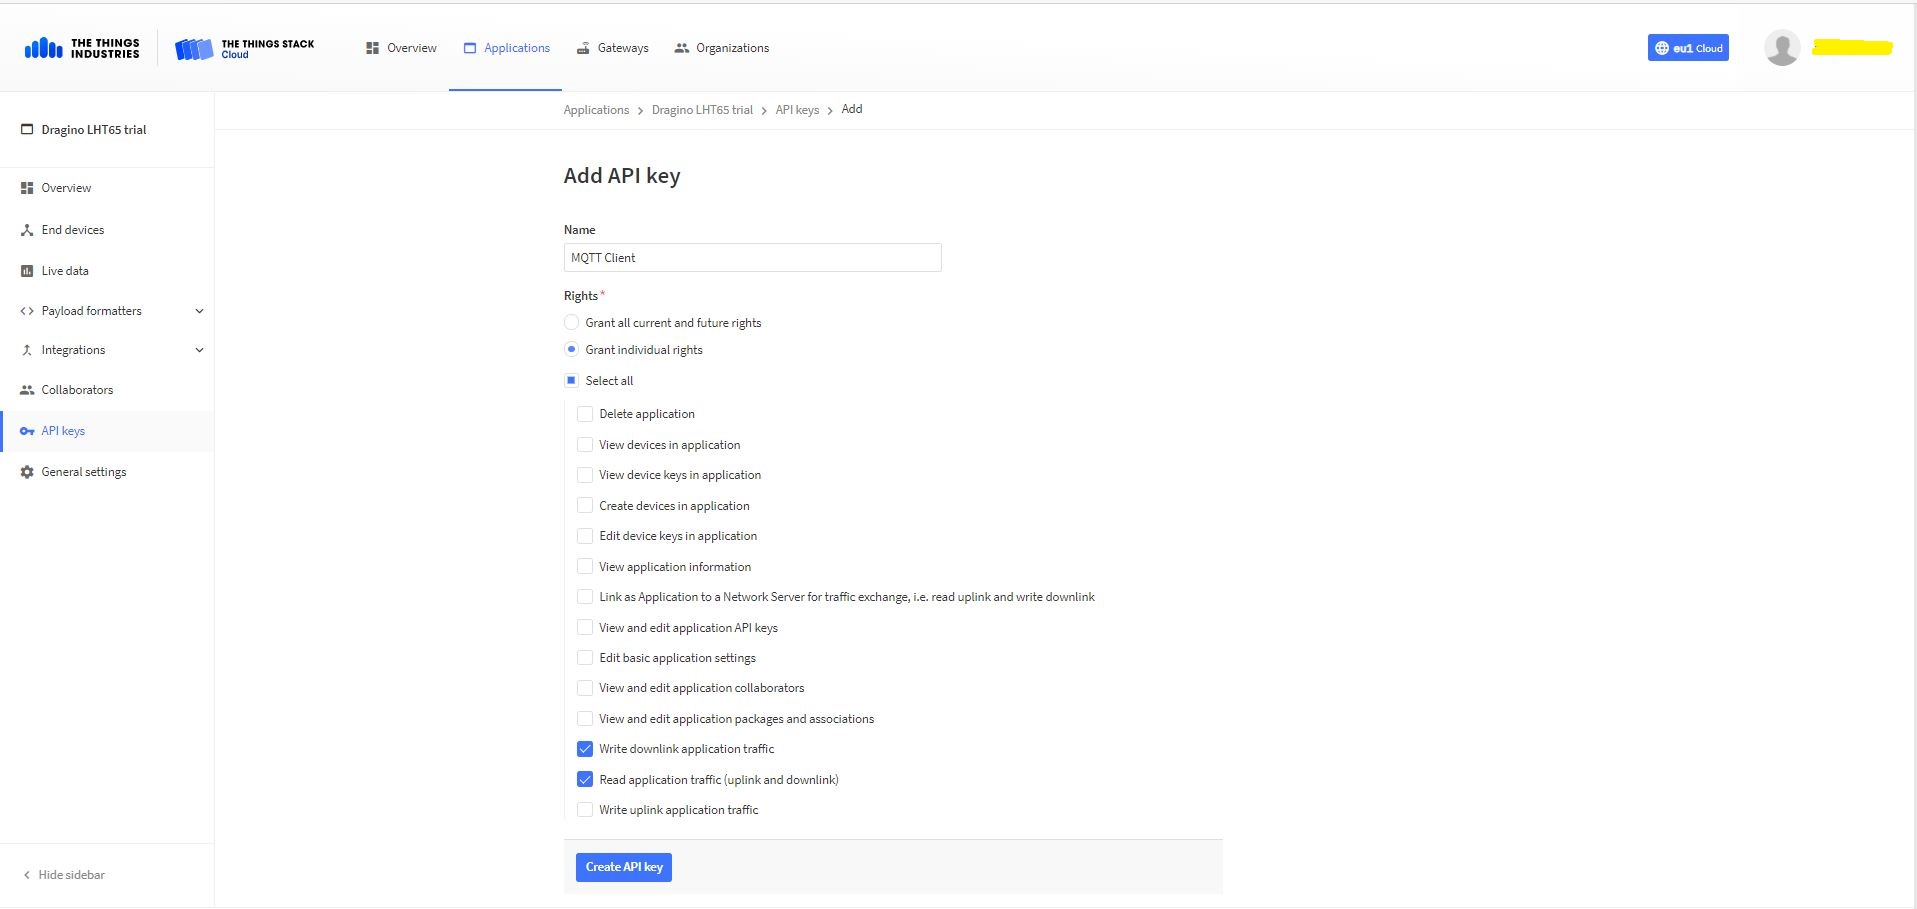Image resolution: width=1917 pixels, height=909 pixels.
Task: Enable the Delete application checkbox
Action: (x=585, y=414)
